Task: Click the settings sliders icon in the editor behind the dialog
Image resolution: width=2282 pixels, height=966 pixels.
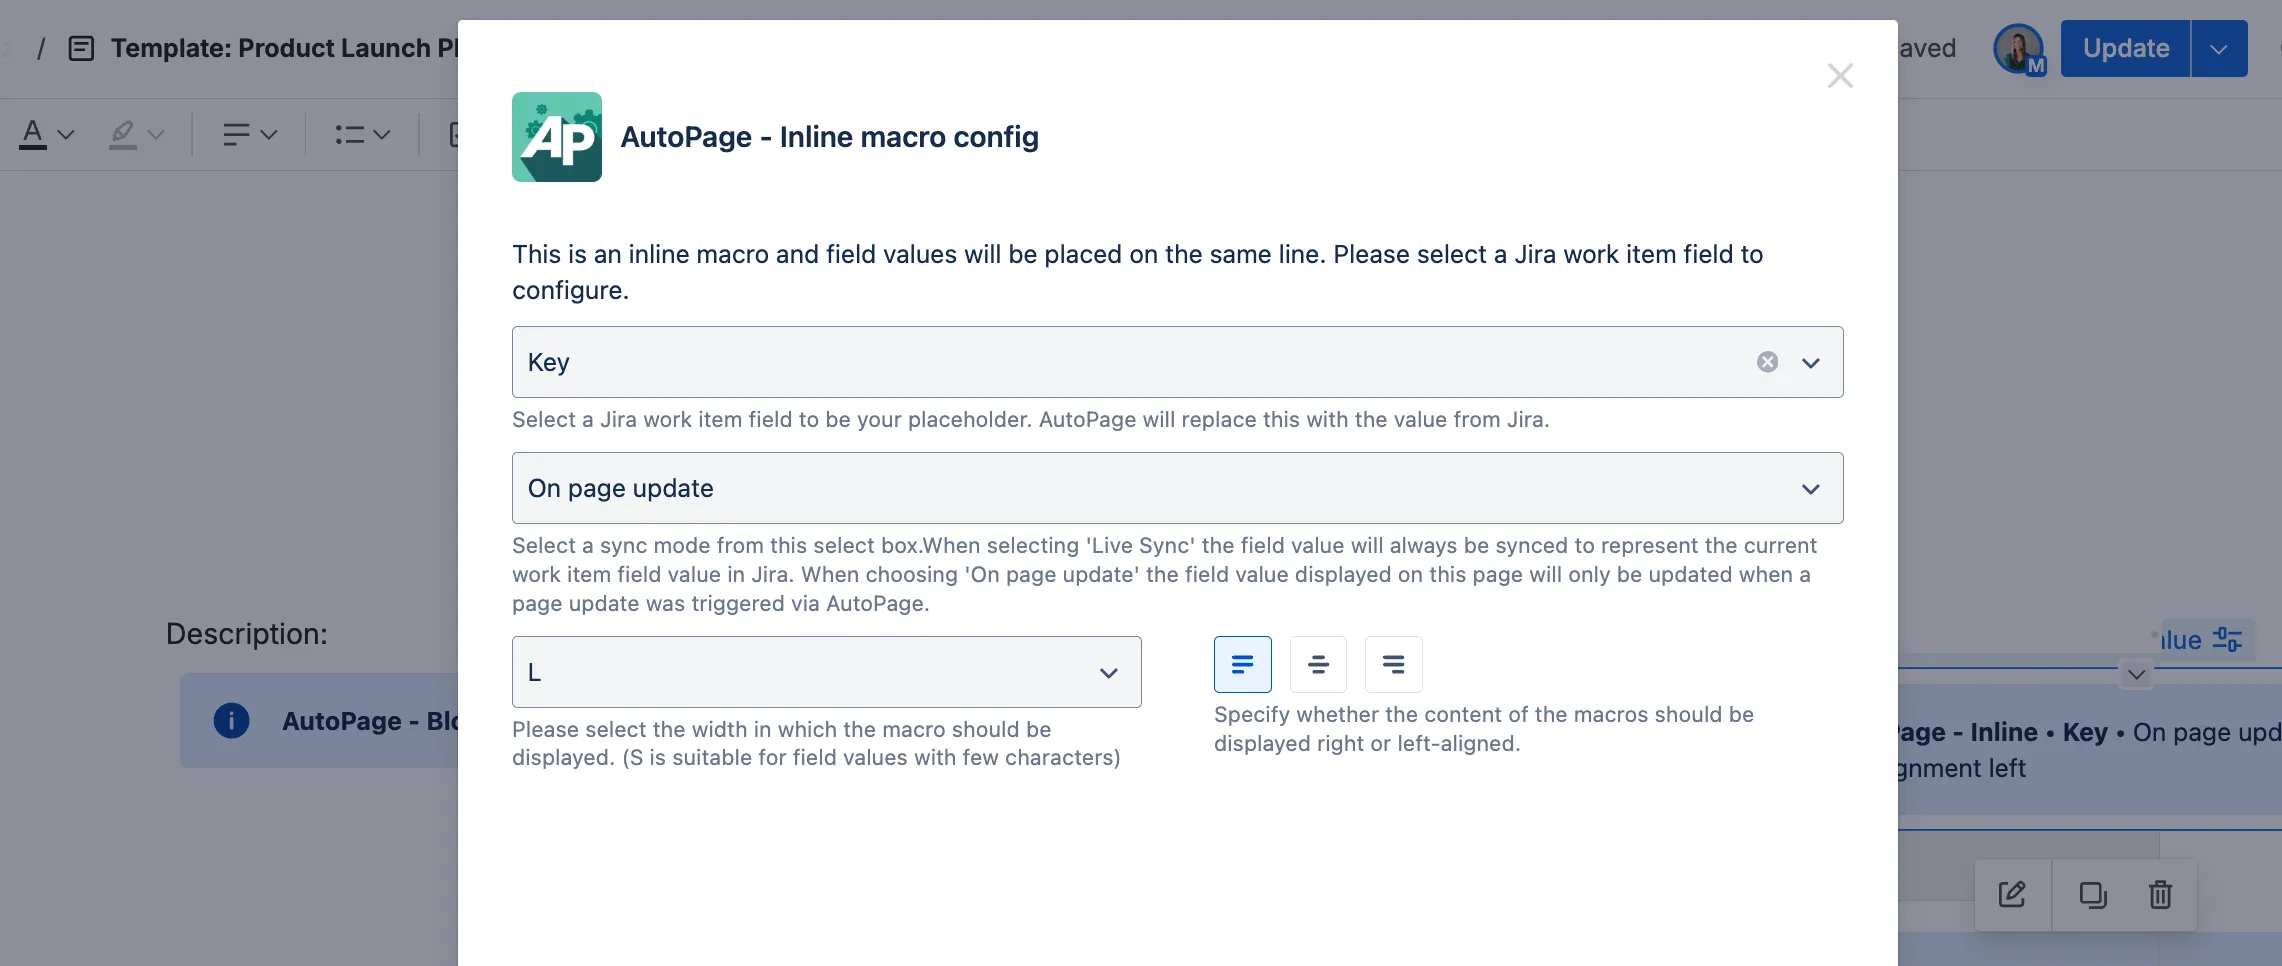Action: click(x=2227, y=639)
